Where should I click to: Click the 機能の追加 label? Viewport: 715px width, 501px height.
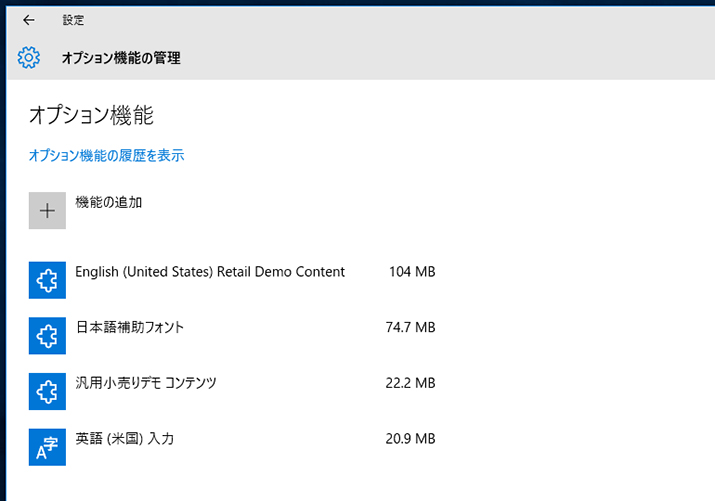(x=109, y=202)
